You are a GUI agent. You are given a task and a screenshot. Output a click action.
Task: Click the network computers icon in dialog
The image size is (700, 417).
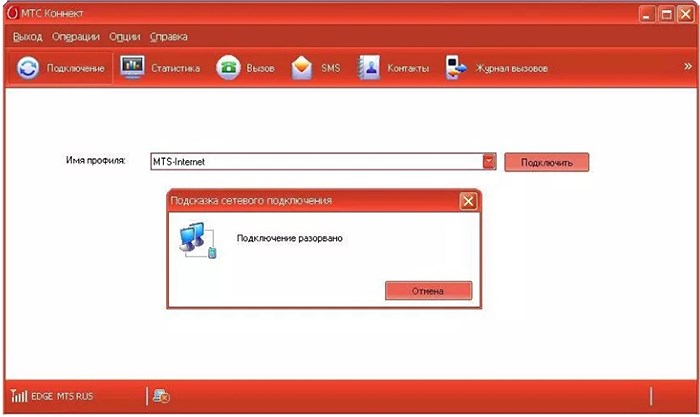click(x=198, y=240)
